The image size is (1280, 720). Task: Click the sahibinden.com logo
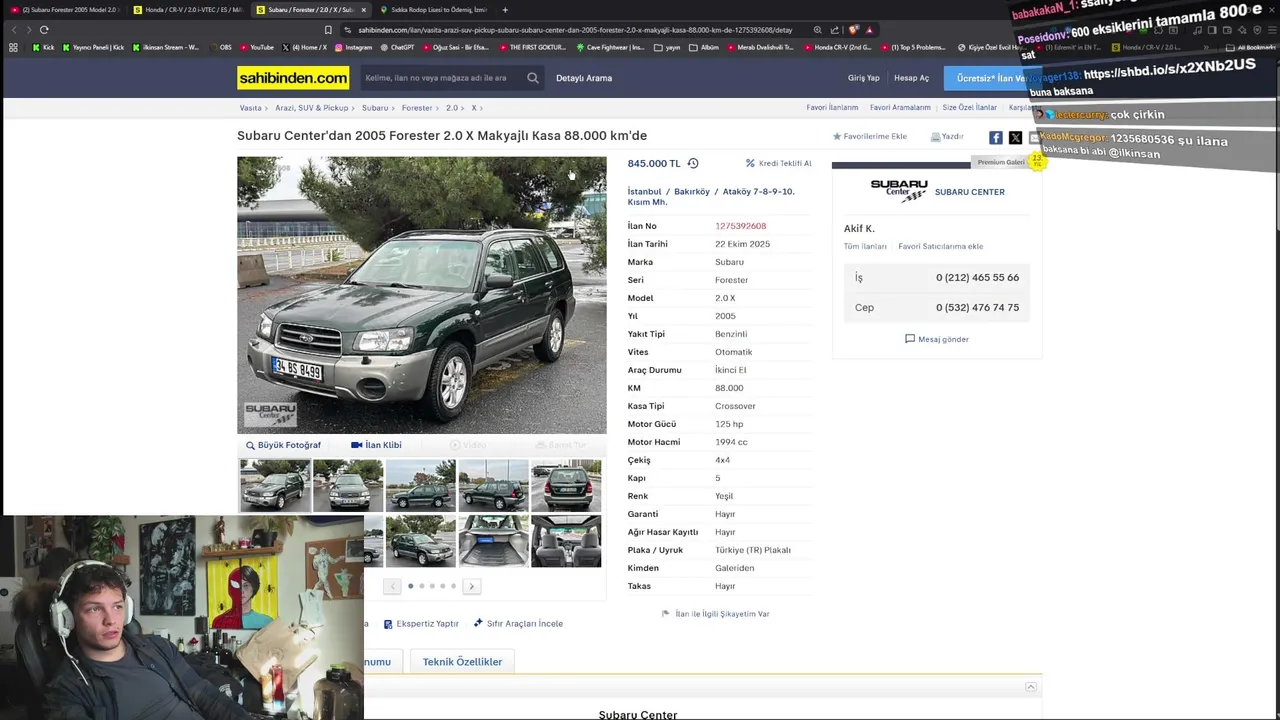coord(293,78)
